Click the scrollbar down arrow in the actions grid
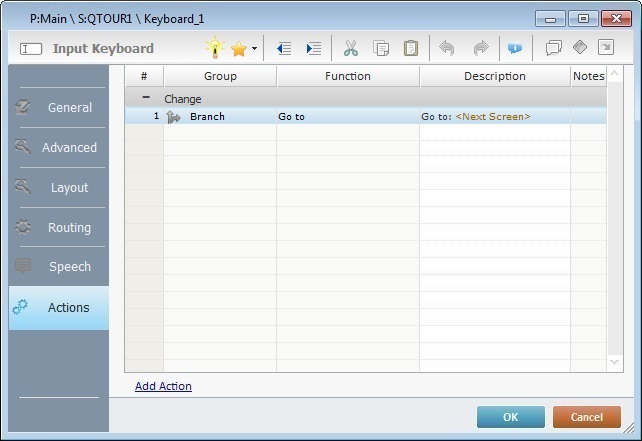The image size is (642, 441). (x=615, y=362)
